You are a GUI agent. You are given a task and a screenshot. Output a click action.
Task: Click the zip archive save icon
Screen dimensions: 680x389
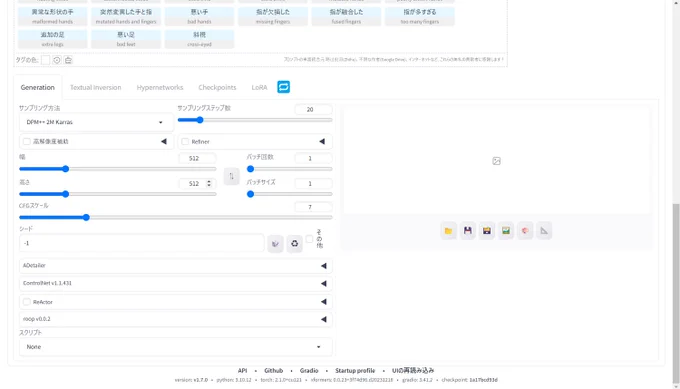pos(487,231)
